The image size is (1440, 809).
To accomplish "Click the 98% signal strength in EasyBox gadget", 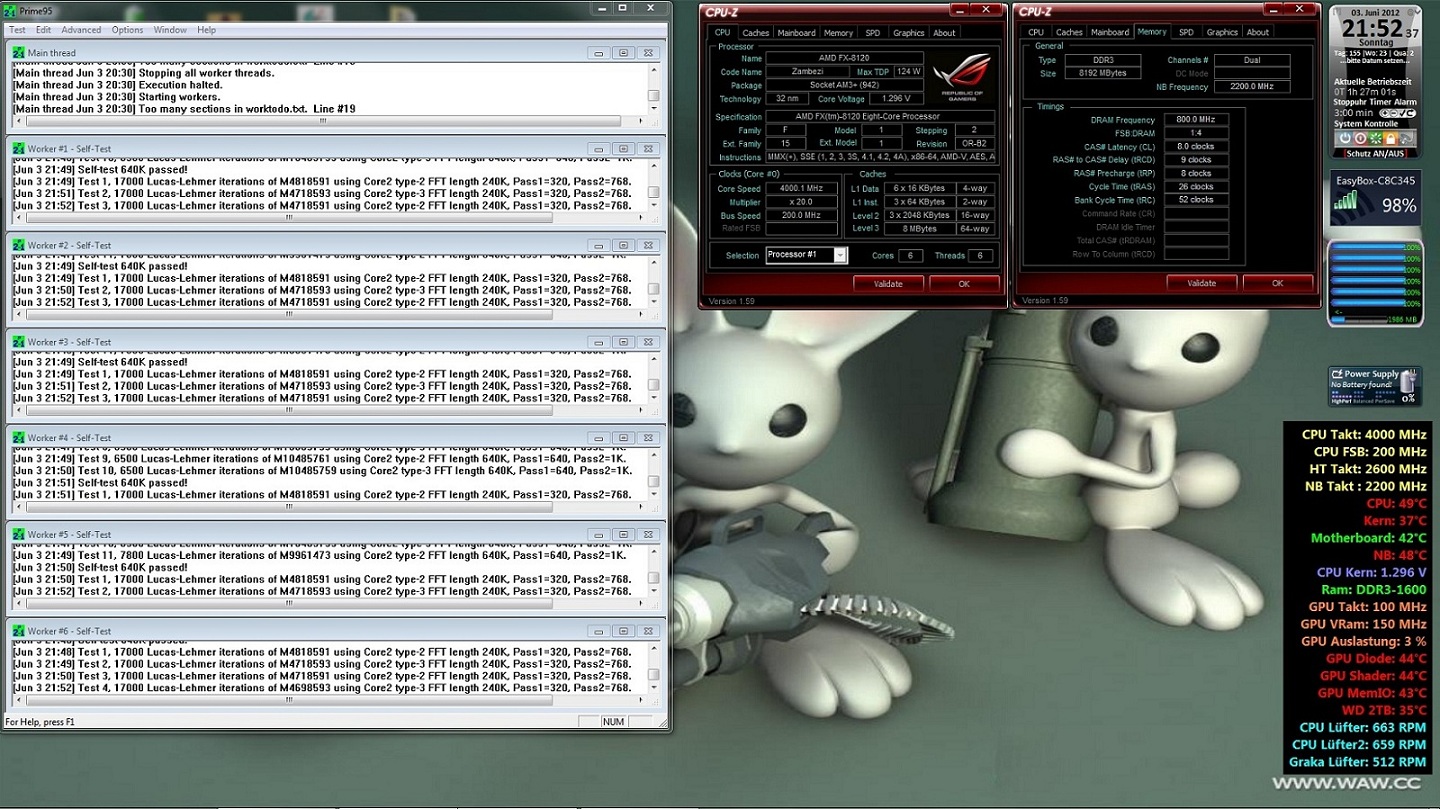I will coord(1398,206).
